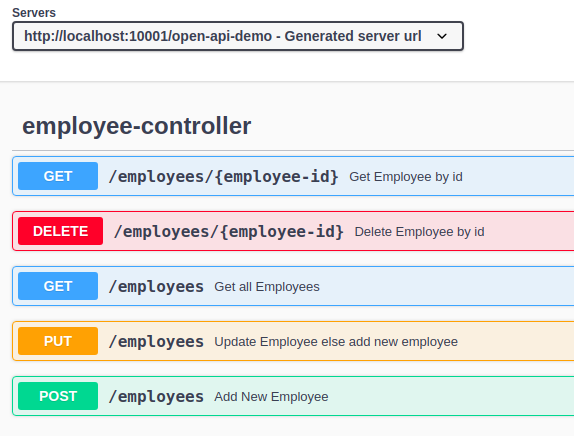Click the 'Get Employee by id' description

(406, 177)
